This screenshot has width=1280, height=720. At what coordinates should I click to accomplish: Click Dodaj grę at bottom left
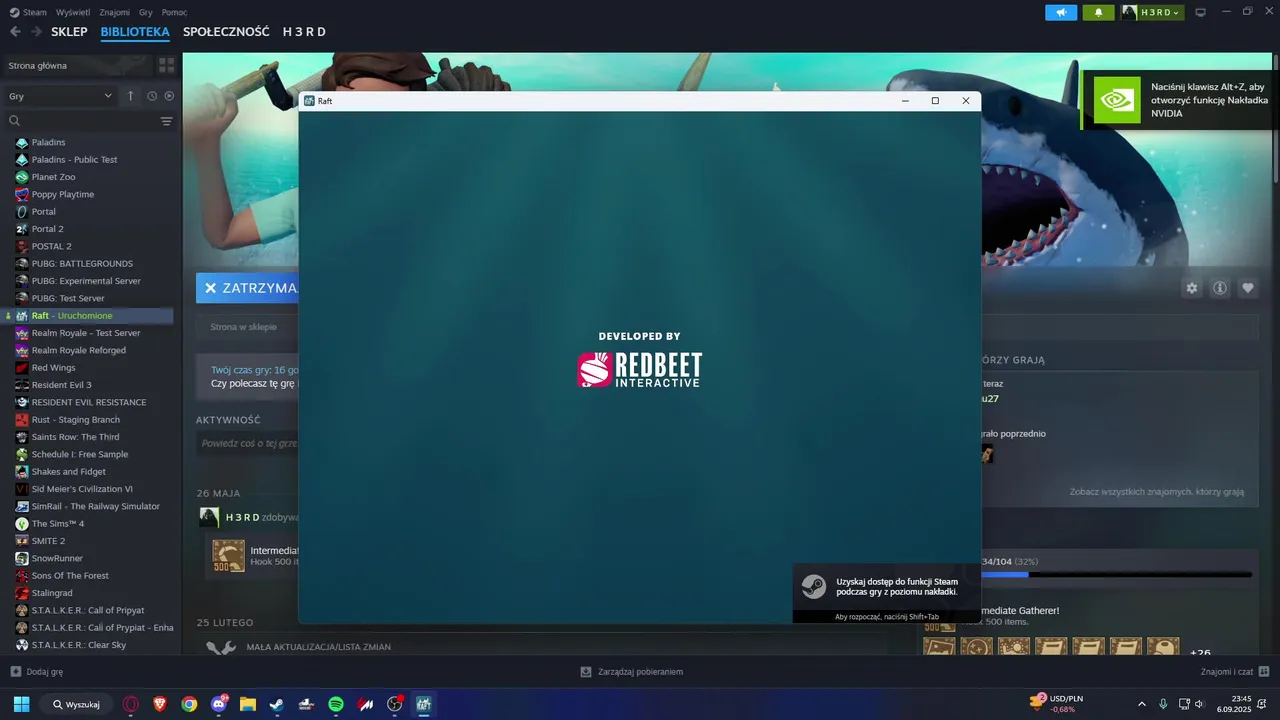[x=37, y=672]
